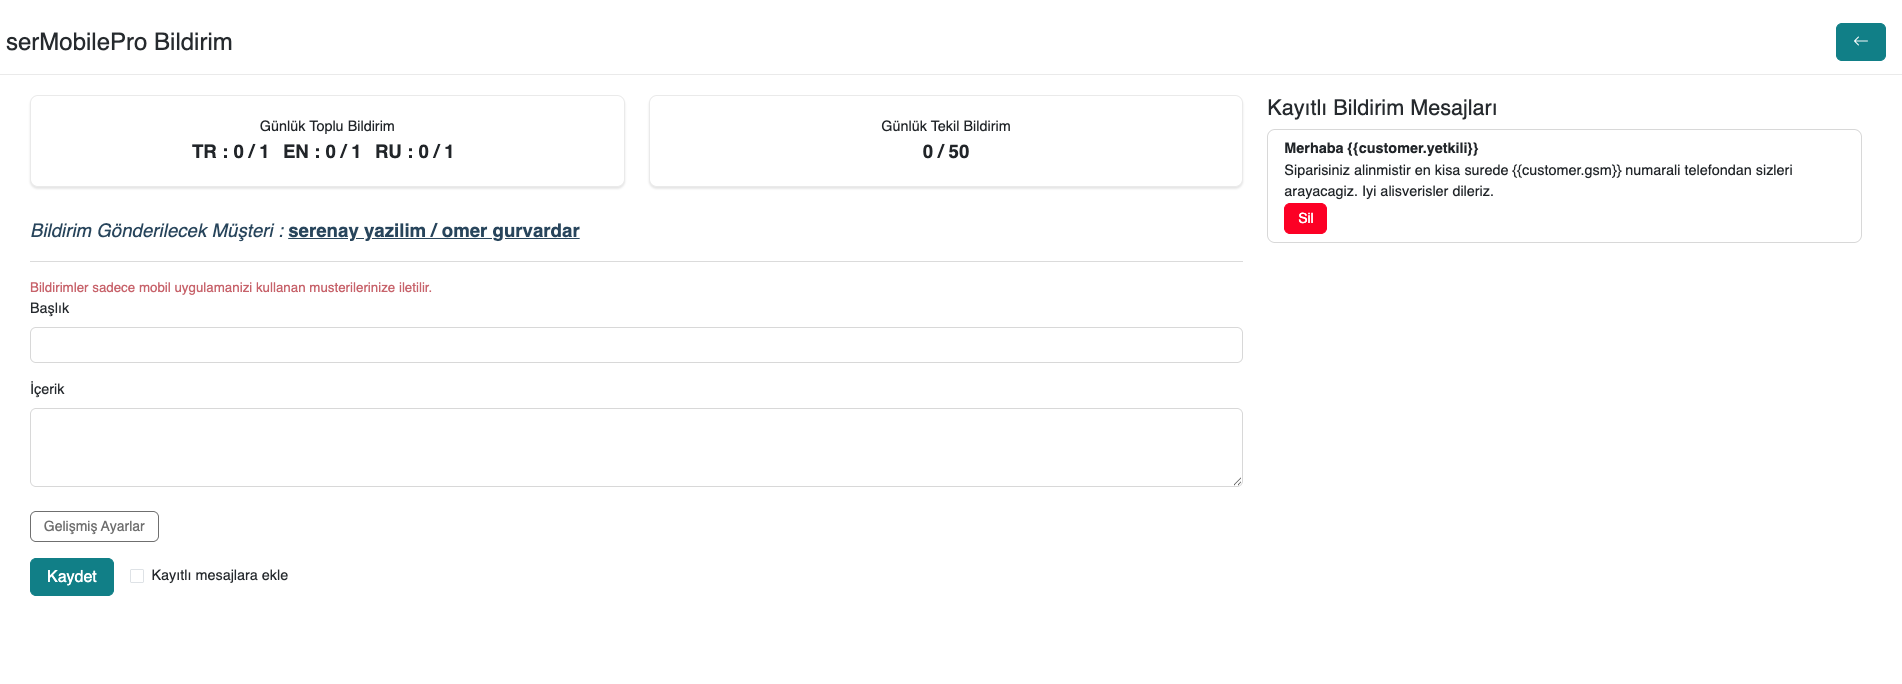The height and width of the screenshot is (684, 1902).
Task: Grab the İçerik textarea resize handle
Action: coord(1237,481)
